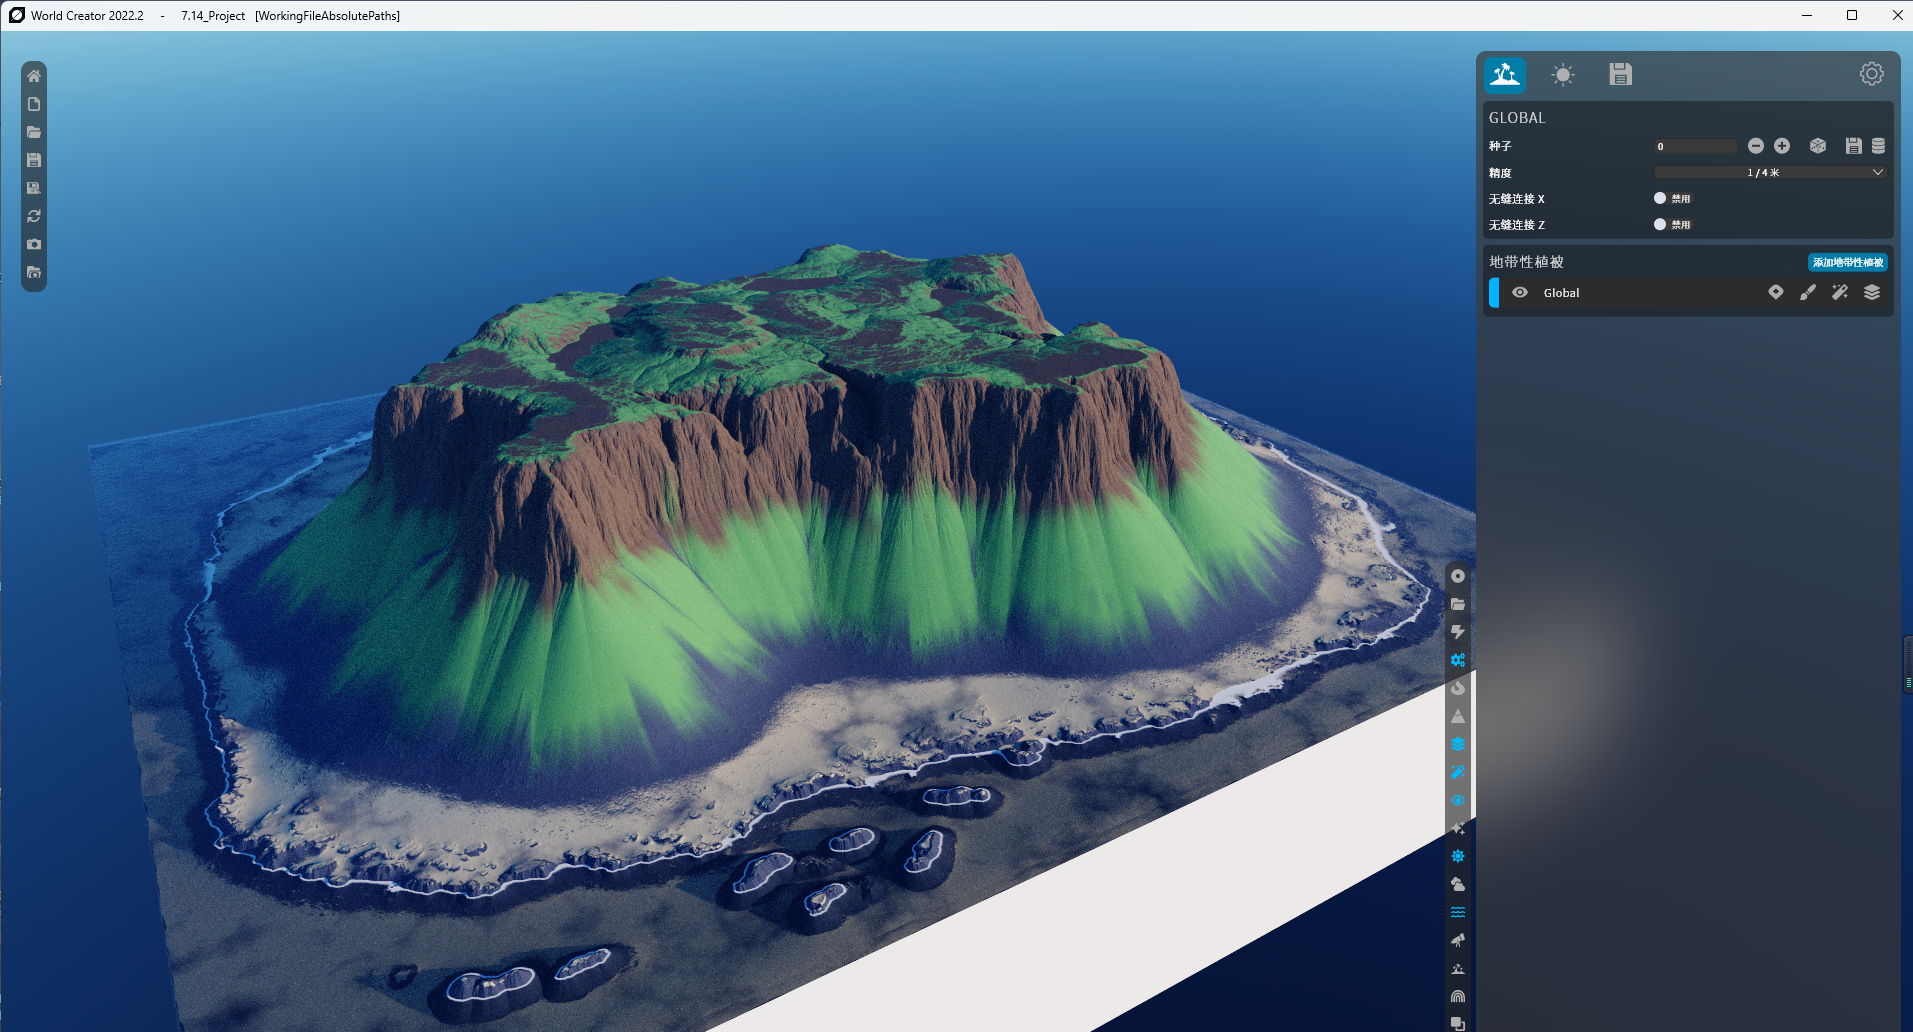Toggle the blue water waves icon in the viewport toolbar
Viewport: 1913px width, 1032px height.
tap(1458, 912)
